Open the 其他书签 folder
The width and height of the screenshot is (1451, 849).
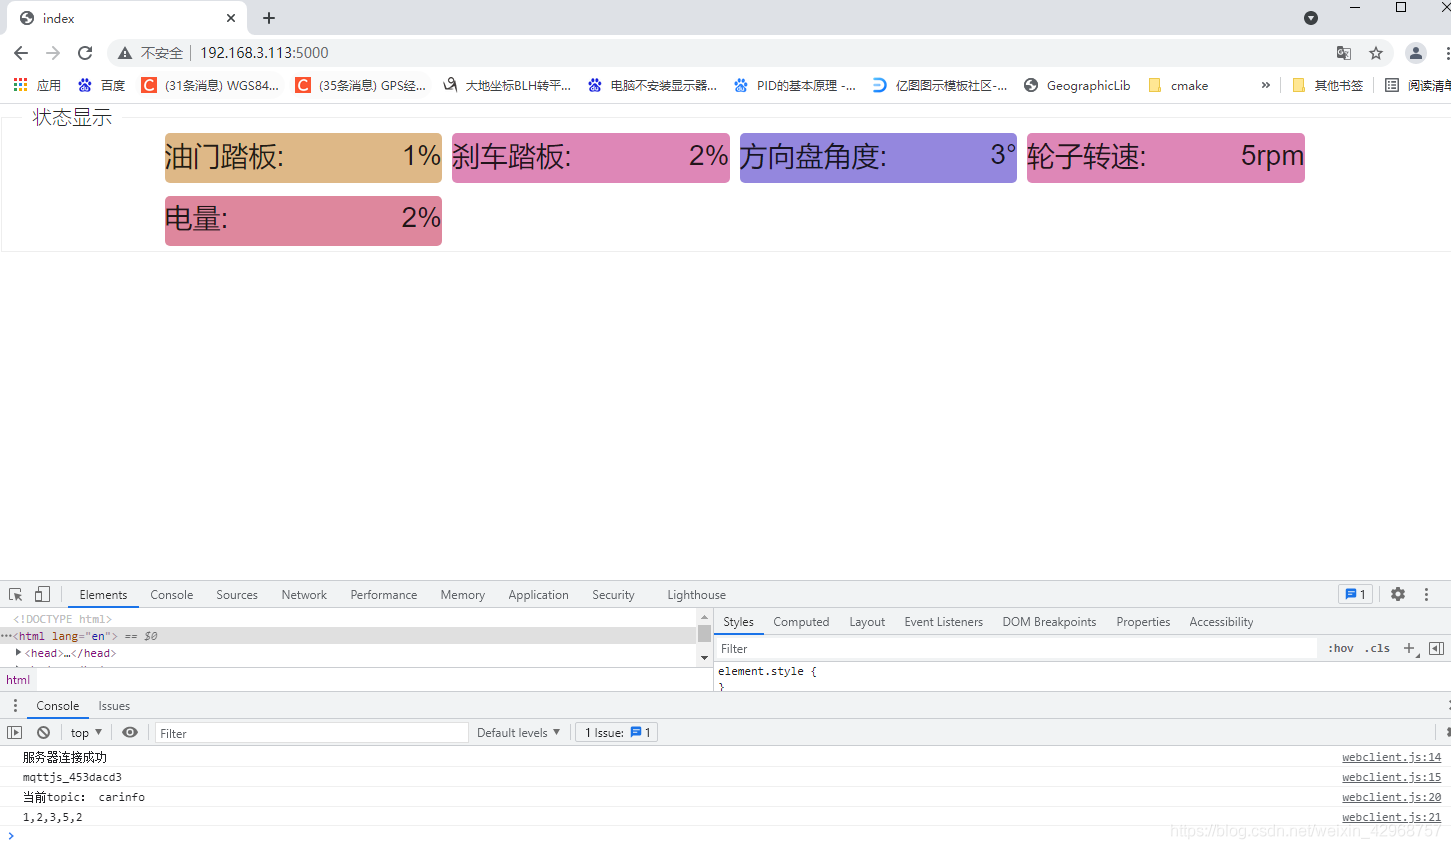(x=1327, y=85)
